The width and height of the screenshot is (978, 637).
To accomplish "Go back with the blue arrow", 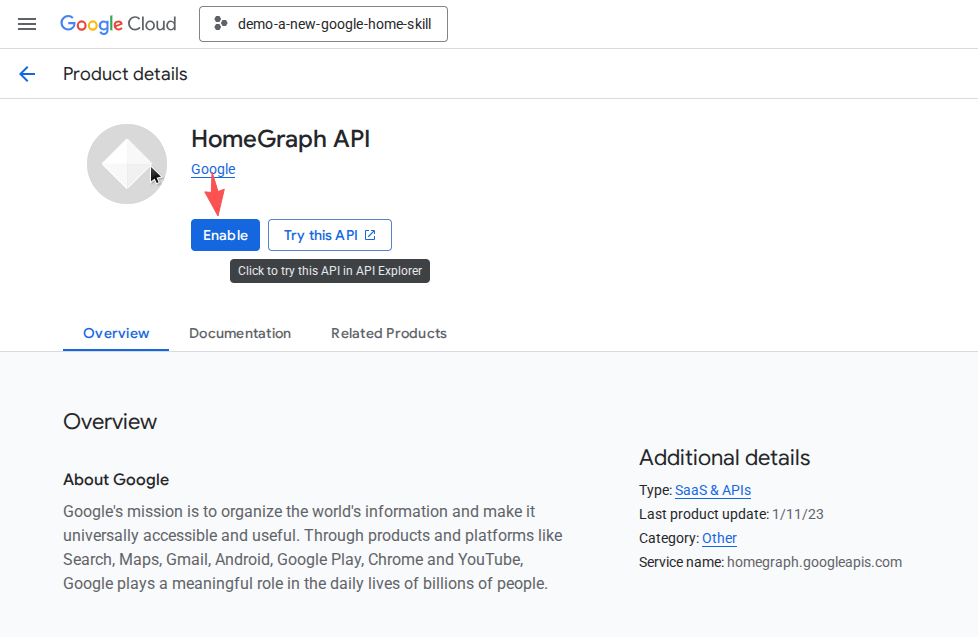I will [x=27, y=74].
